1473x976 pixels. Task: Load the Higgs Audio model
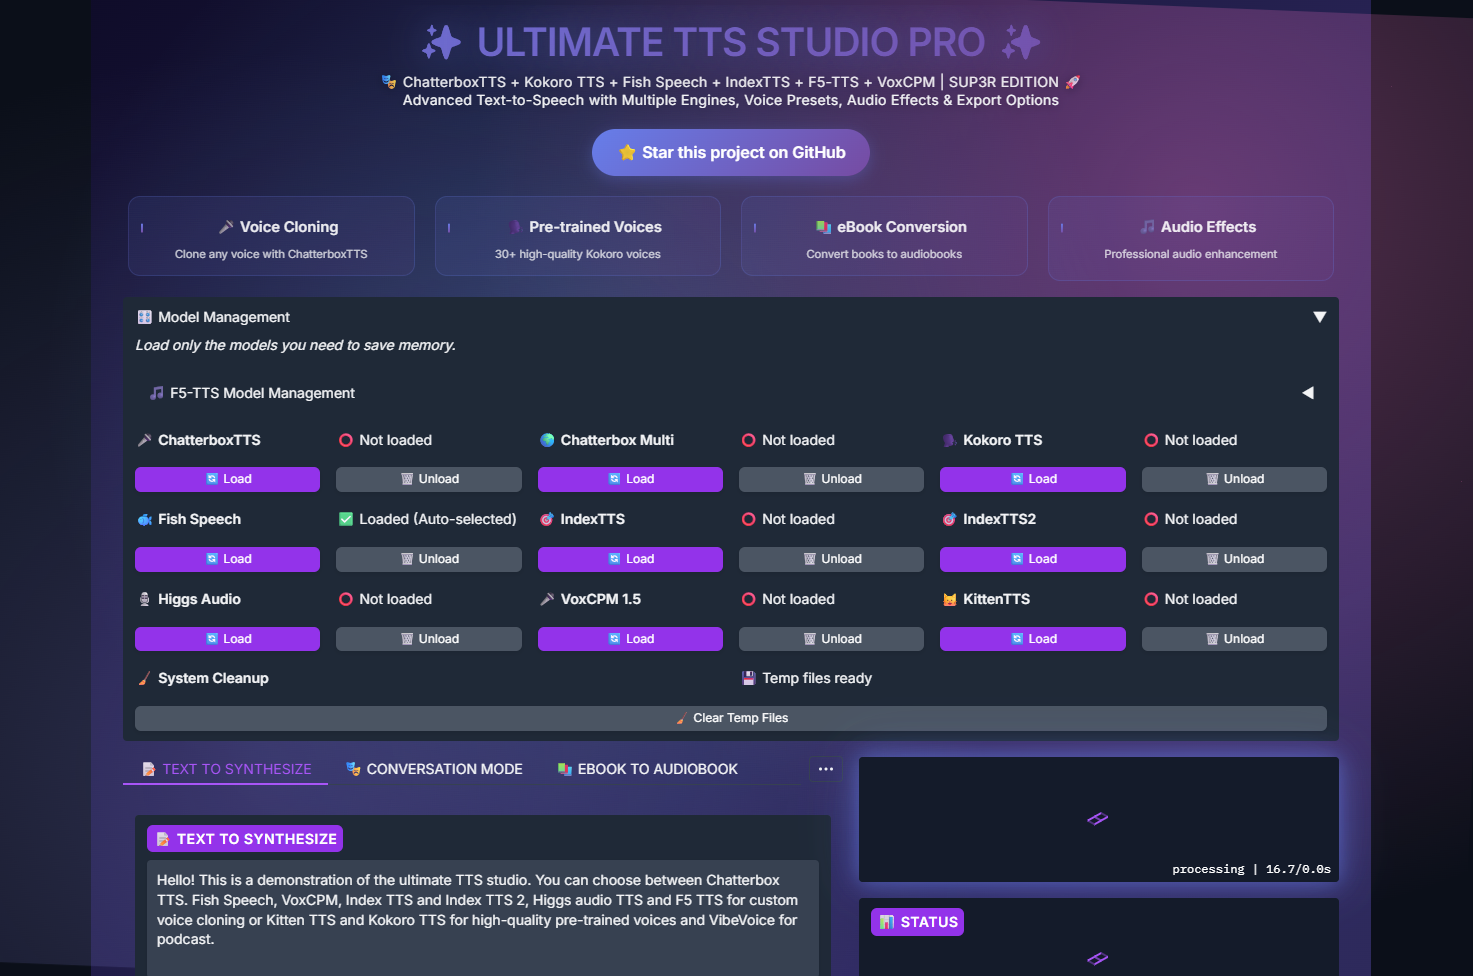click(x=228, y=639)
